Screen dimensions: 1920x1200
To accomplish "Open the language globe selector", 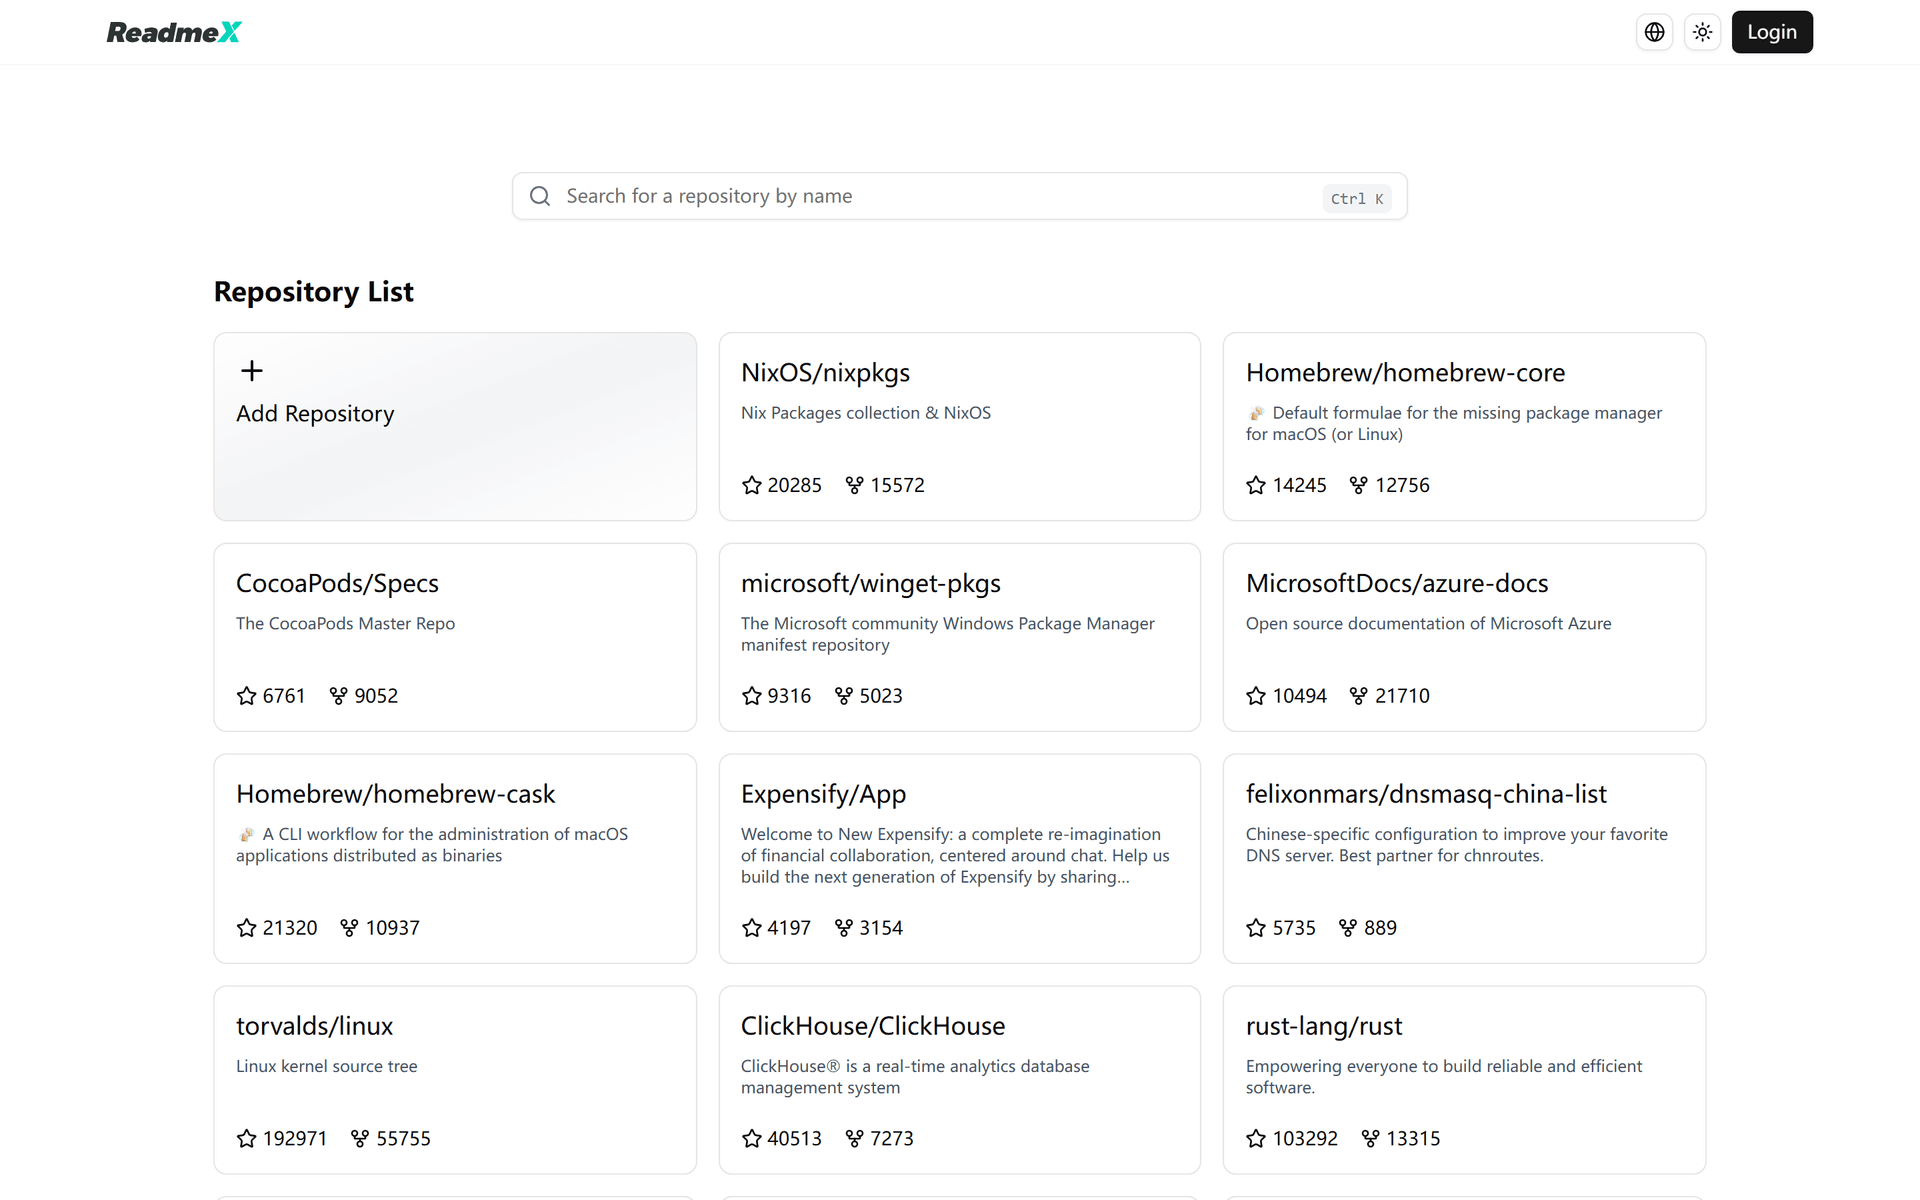I will pyautogui.click(x=1655, y=32).
